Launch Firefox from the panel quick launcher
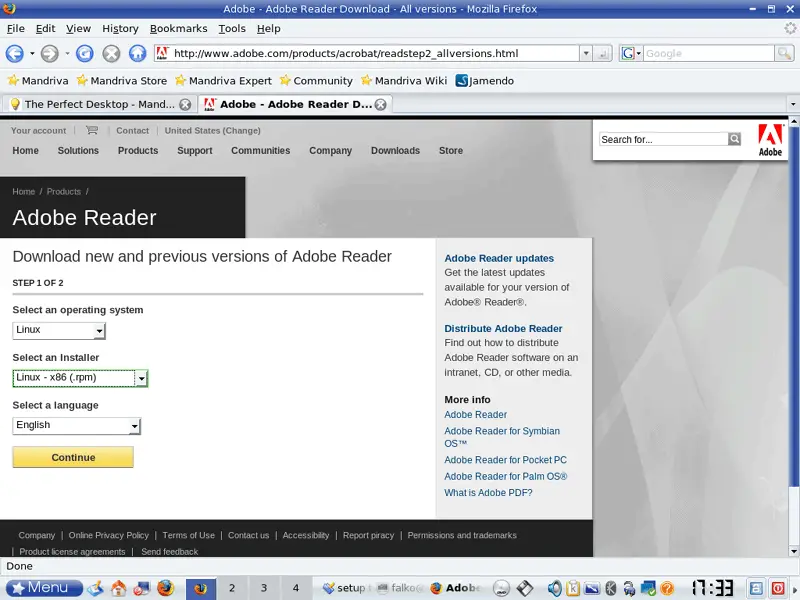Screen dimensions: 800x600 [x=165, y=588]
